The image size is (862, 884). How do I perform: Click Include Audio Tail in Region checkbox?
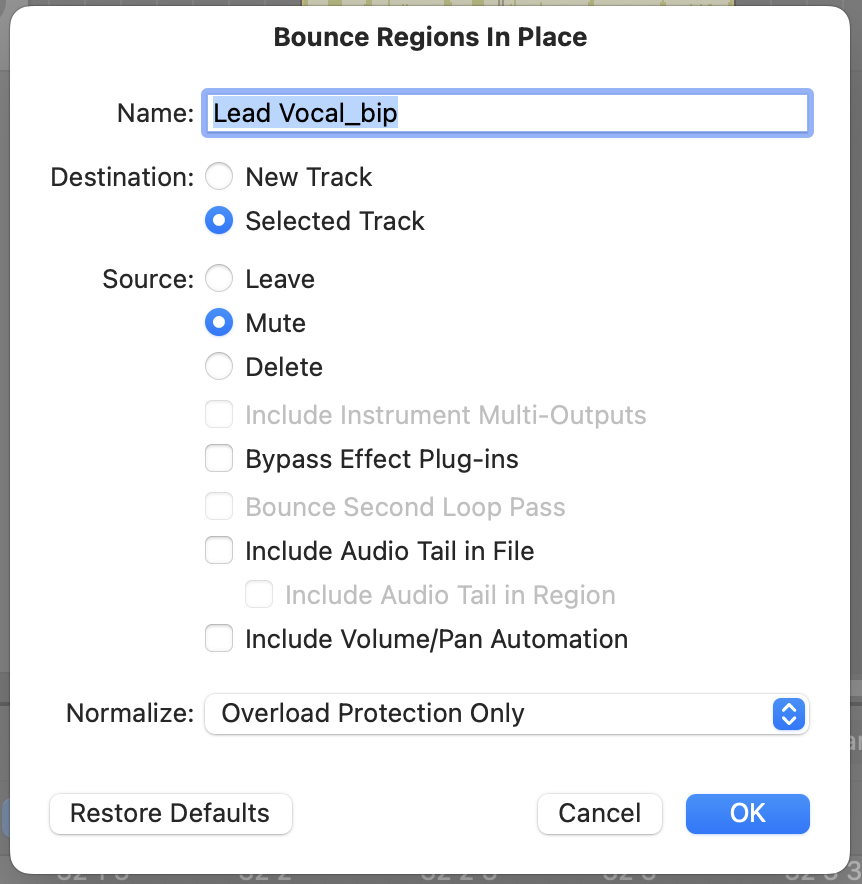[259, 595]
